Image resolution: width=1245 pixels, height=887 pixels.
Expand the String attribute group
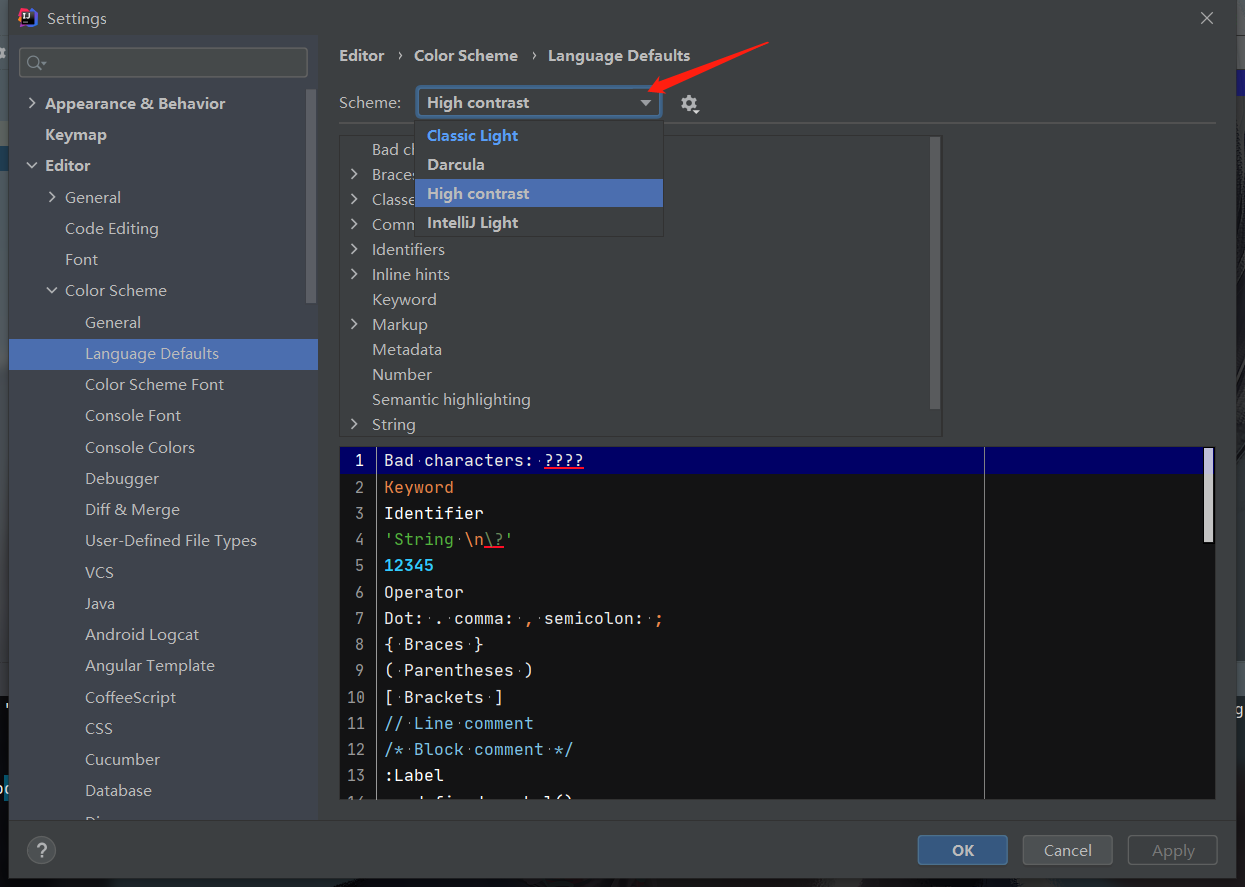pos(354,424)
